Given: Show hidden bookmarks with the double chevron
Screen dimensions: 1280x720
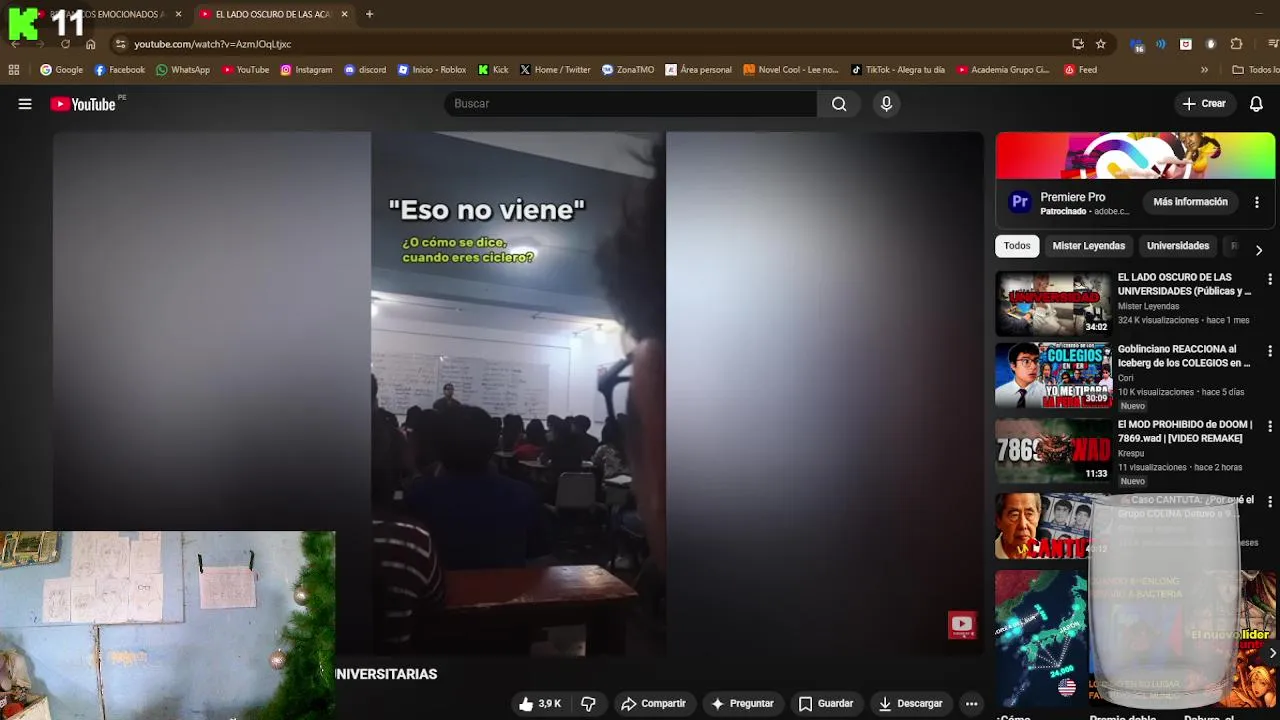Looking at the screenshot, I should pyautogui.click(x=1204, y=70).
